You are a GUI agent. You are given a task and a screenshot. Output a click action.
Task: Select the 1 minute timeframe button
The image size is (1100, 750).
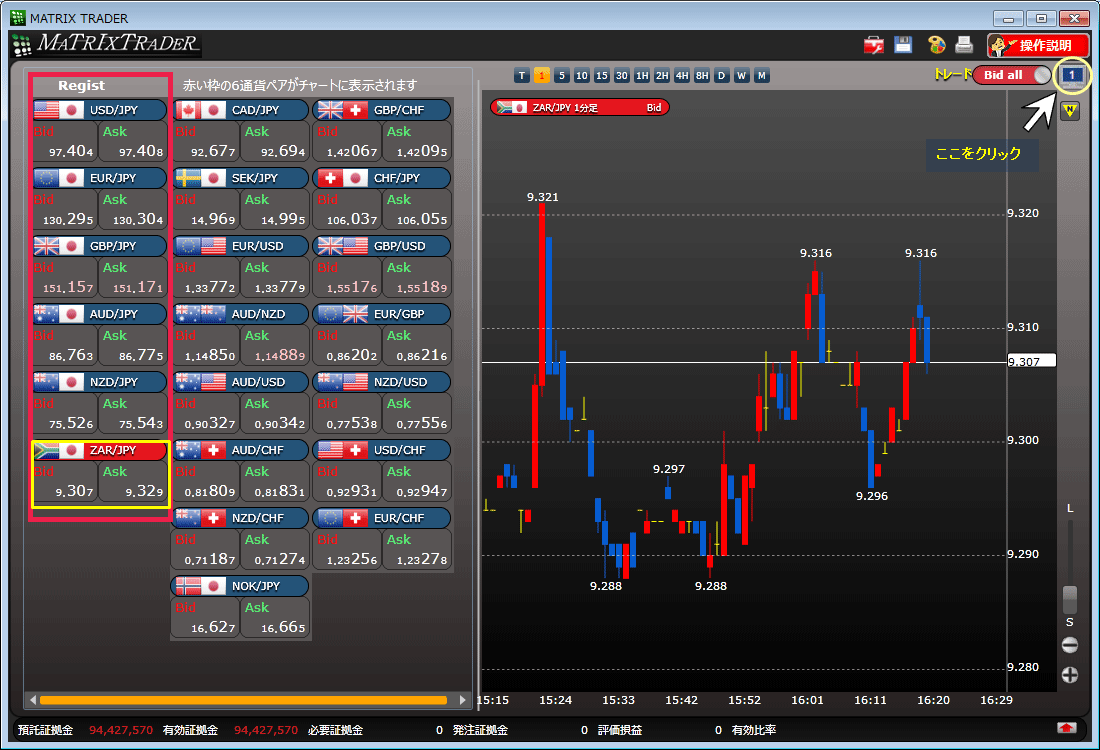pyautogui.click(x=542, y=76)
